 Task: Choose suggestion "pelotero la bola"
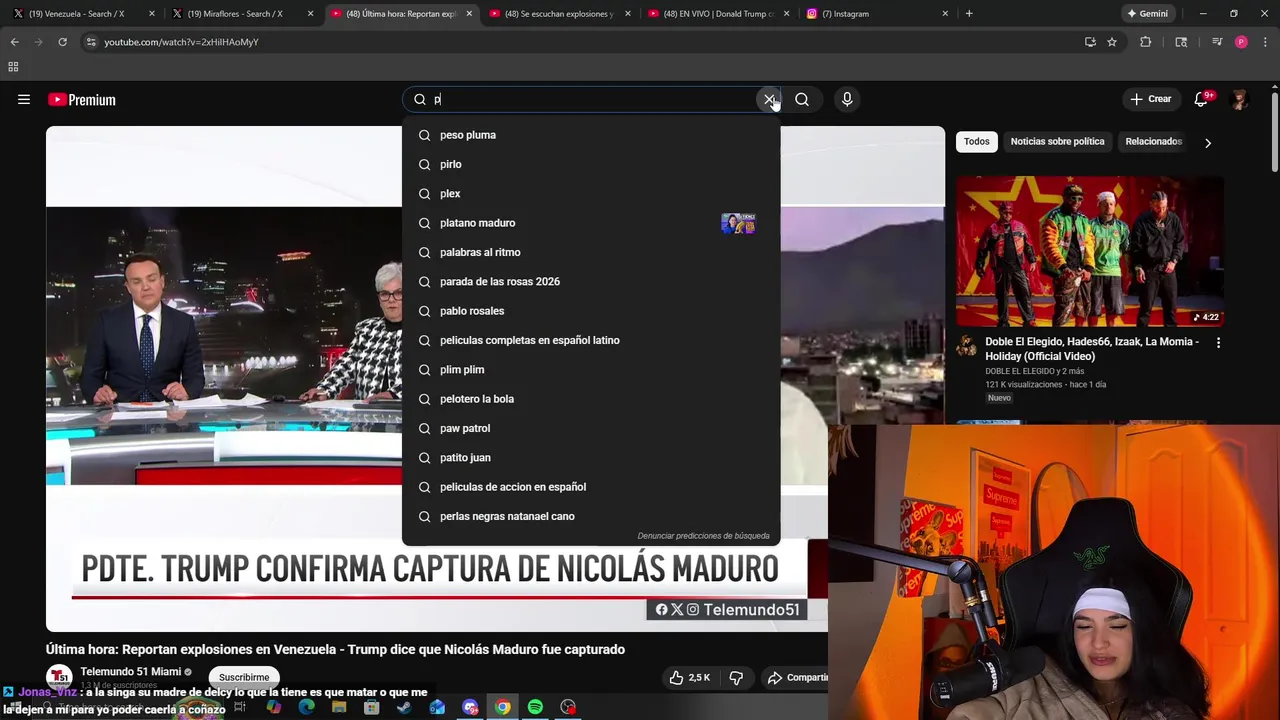click(591, 399)
